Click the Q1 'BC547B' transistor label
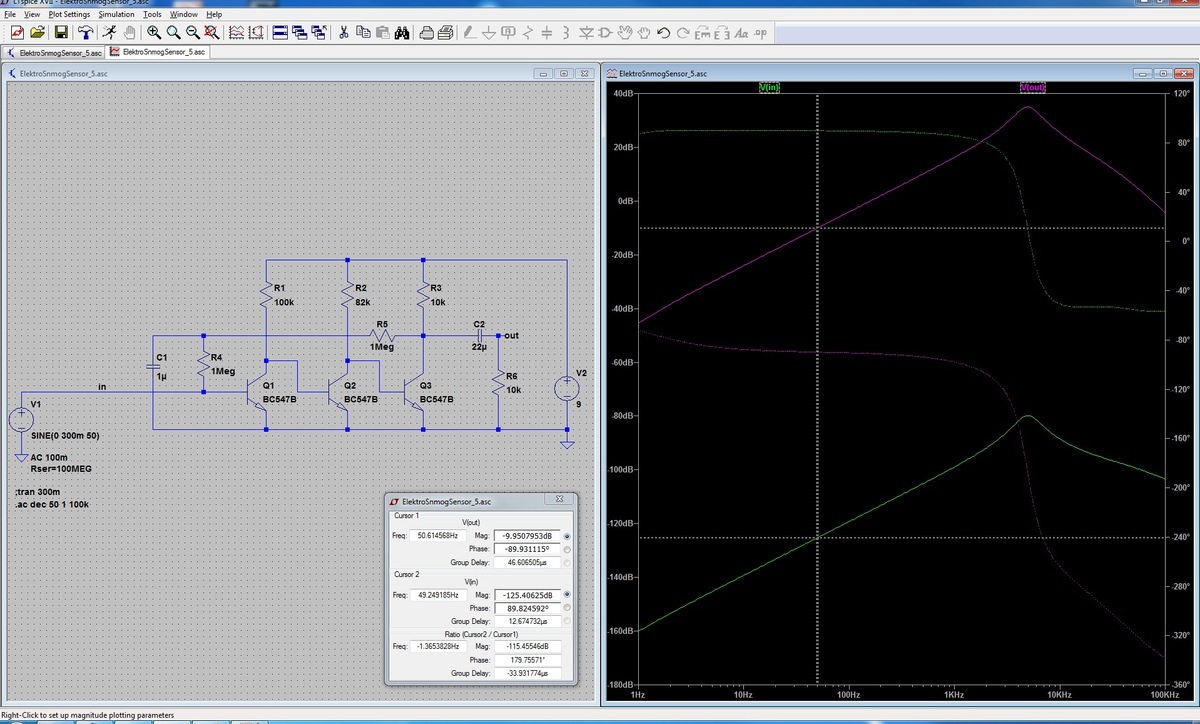Viewport: 1200px width, 724px height. pos(279,399)
